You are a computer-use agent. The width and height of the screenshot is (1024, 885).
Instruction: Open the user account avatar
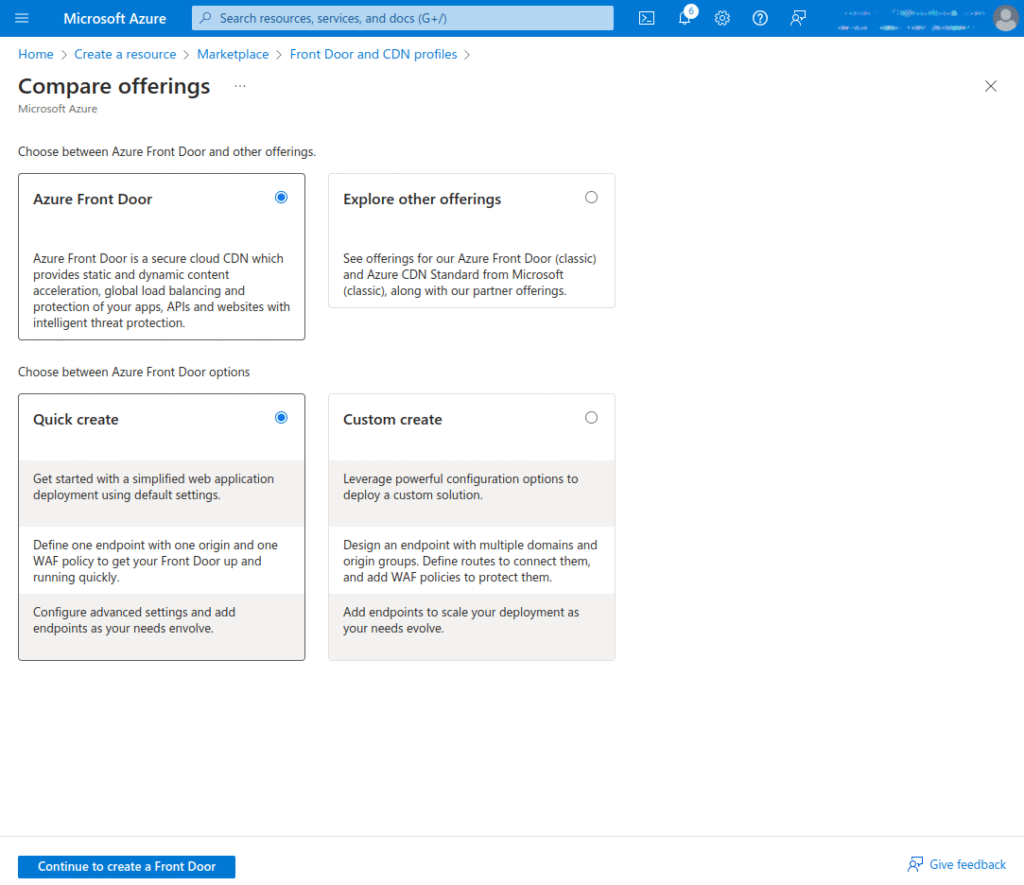1005,18
